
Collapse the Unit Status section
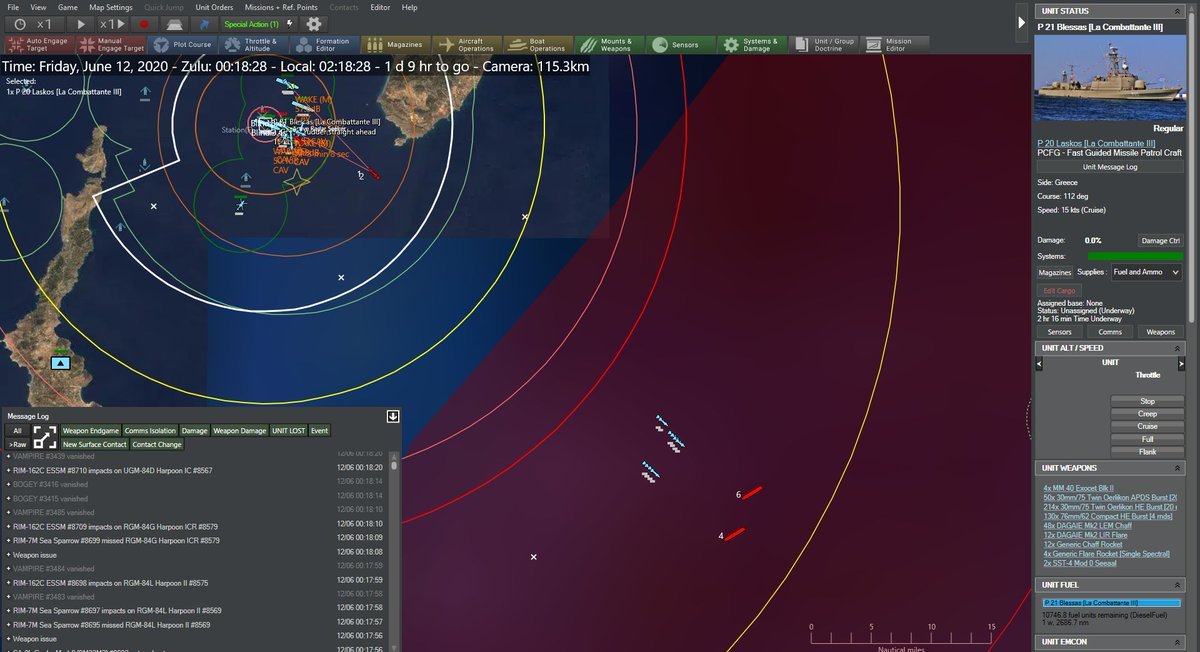[x=1177, y=11]
